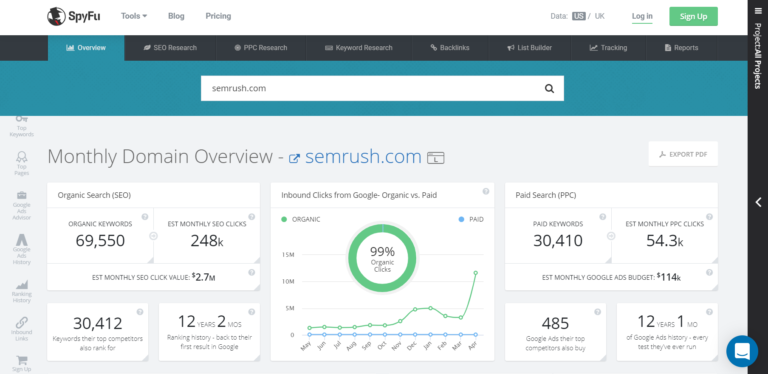Open Google Ads Advisor in sidebar

coord(22,206)
